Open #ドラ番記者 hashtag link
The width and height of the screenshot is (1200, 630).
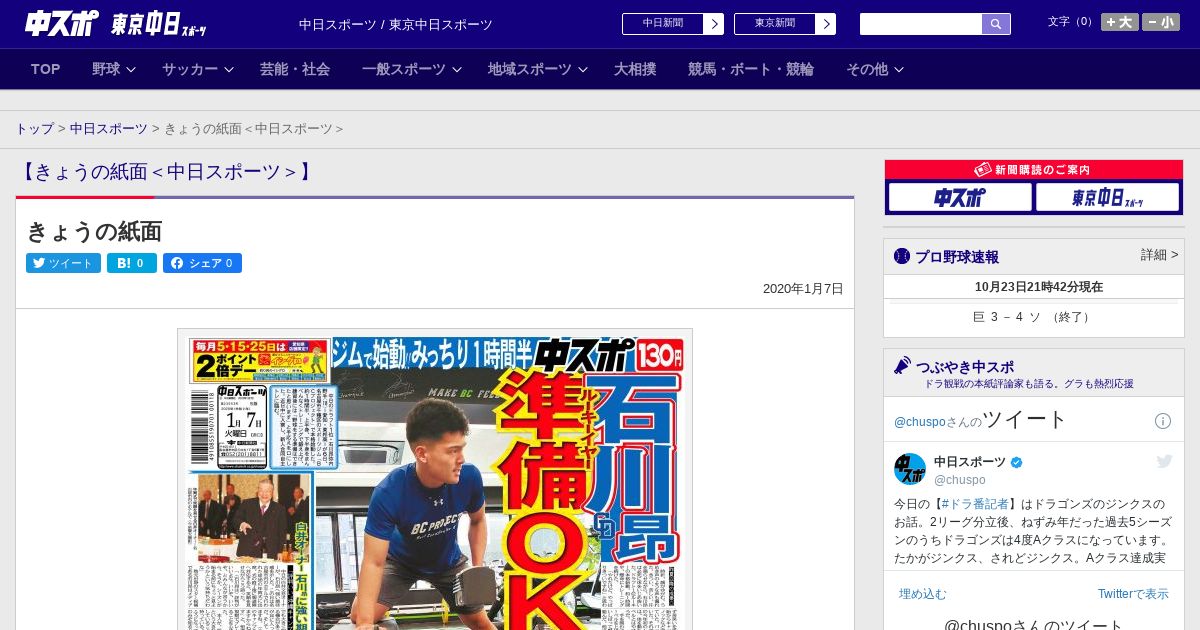click(975, 504)
